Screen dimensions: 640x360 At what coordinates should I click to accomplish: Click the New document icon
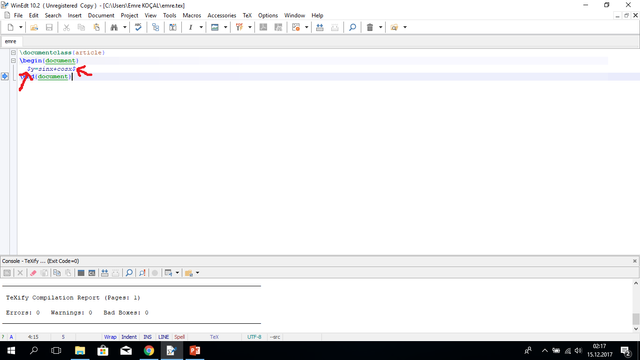11,27
